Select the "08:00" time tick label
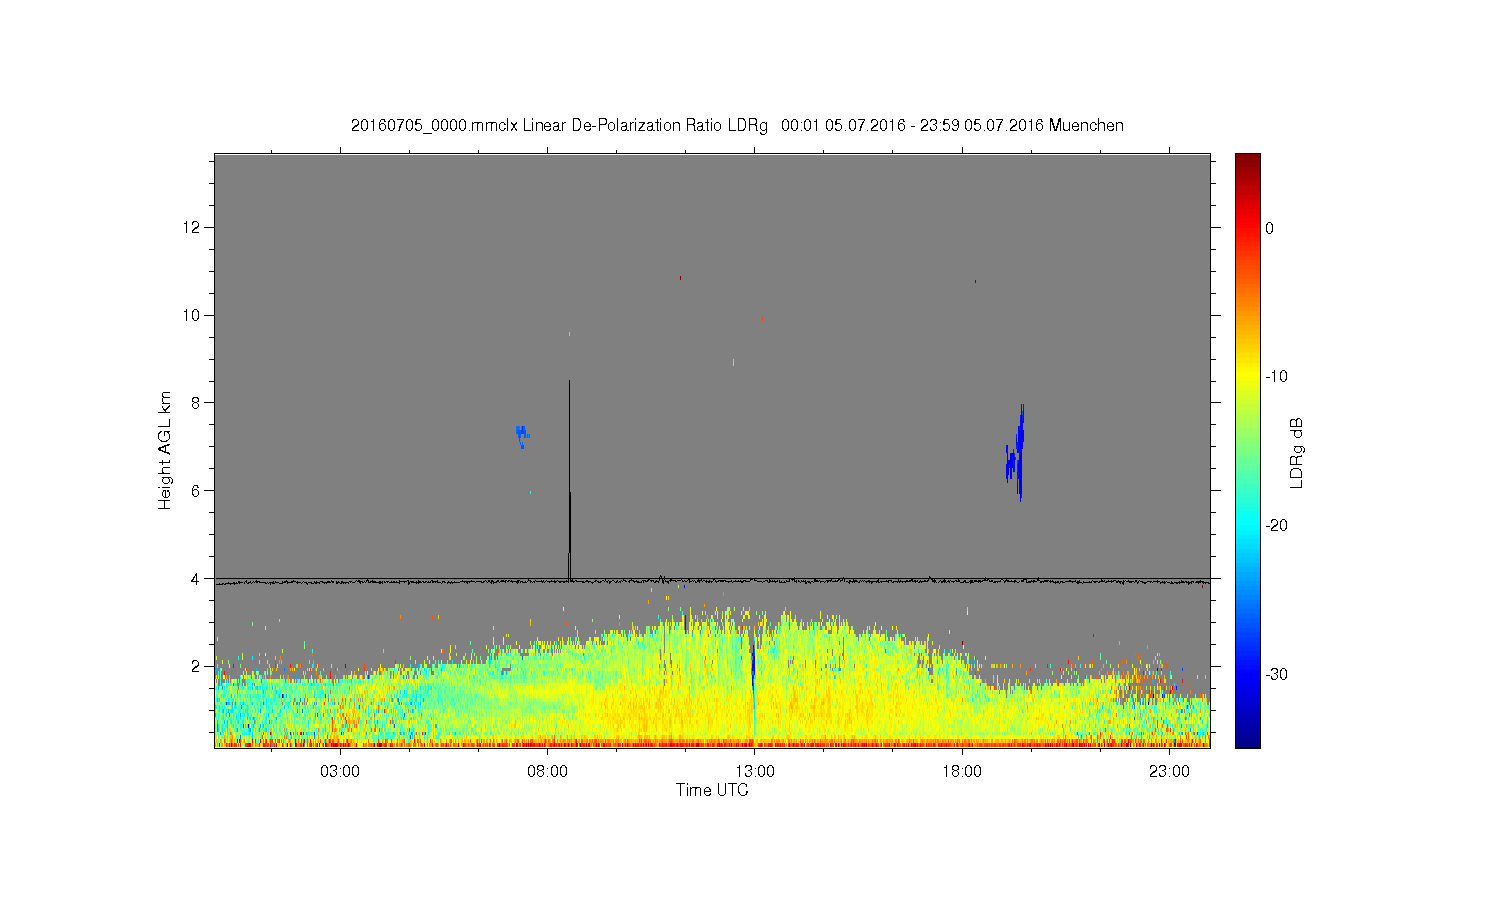1500x900 pixels. coord(547,772)
